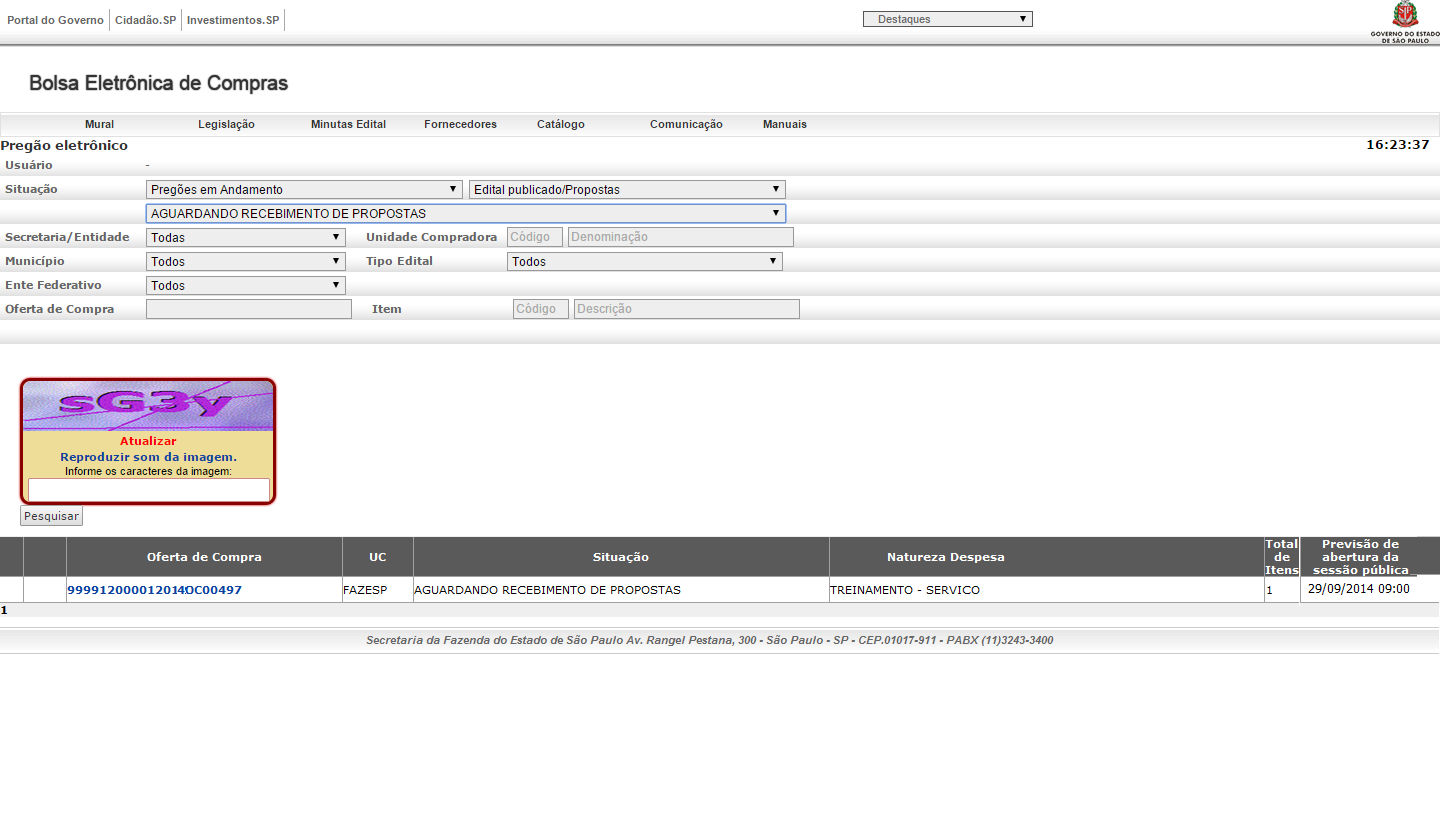This screenshot has height=838, width=1440.
Task: Click the captcha image
Action: (148, 406)
